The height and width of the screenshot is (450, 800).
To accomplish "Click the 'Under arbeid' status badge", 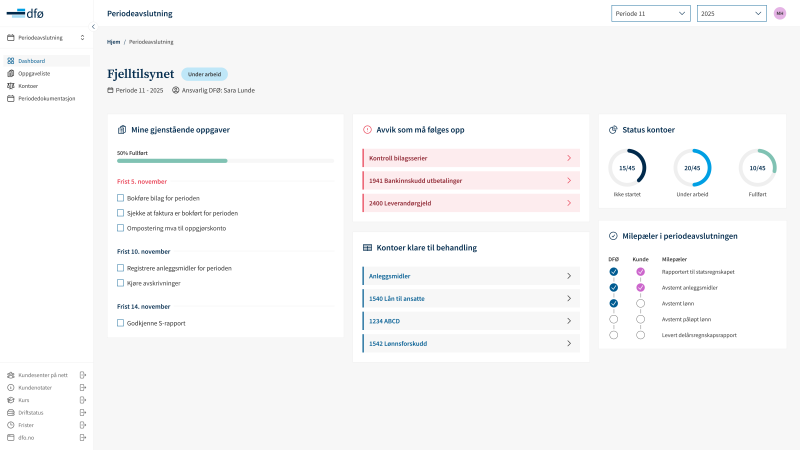I will coord(205,74).
